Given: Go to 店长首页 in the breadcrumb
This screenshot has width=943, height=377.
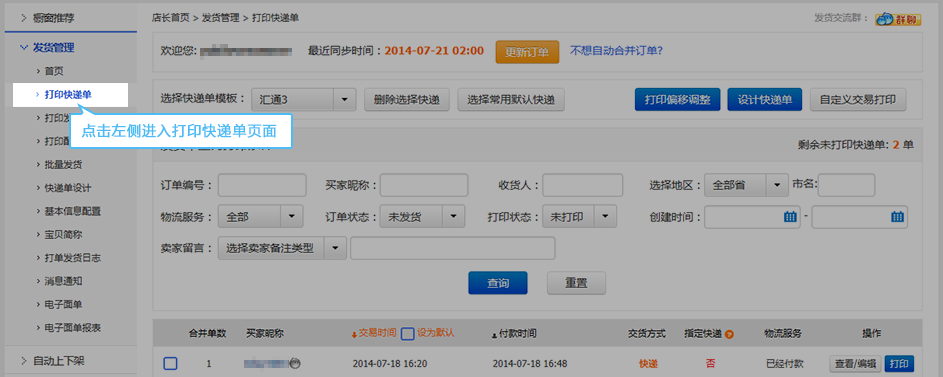Looking at the screenshot, I should (x=171, y=18).
